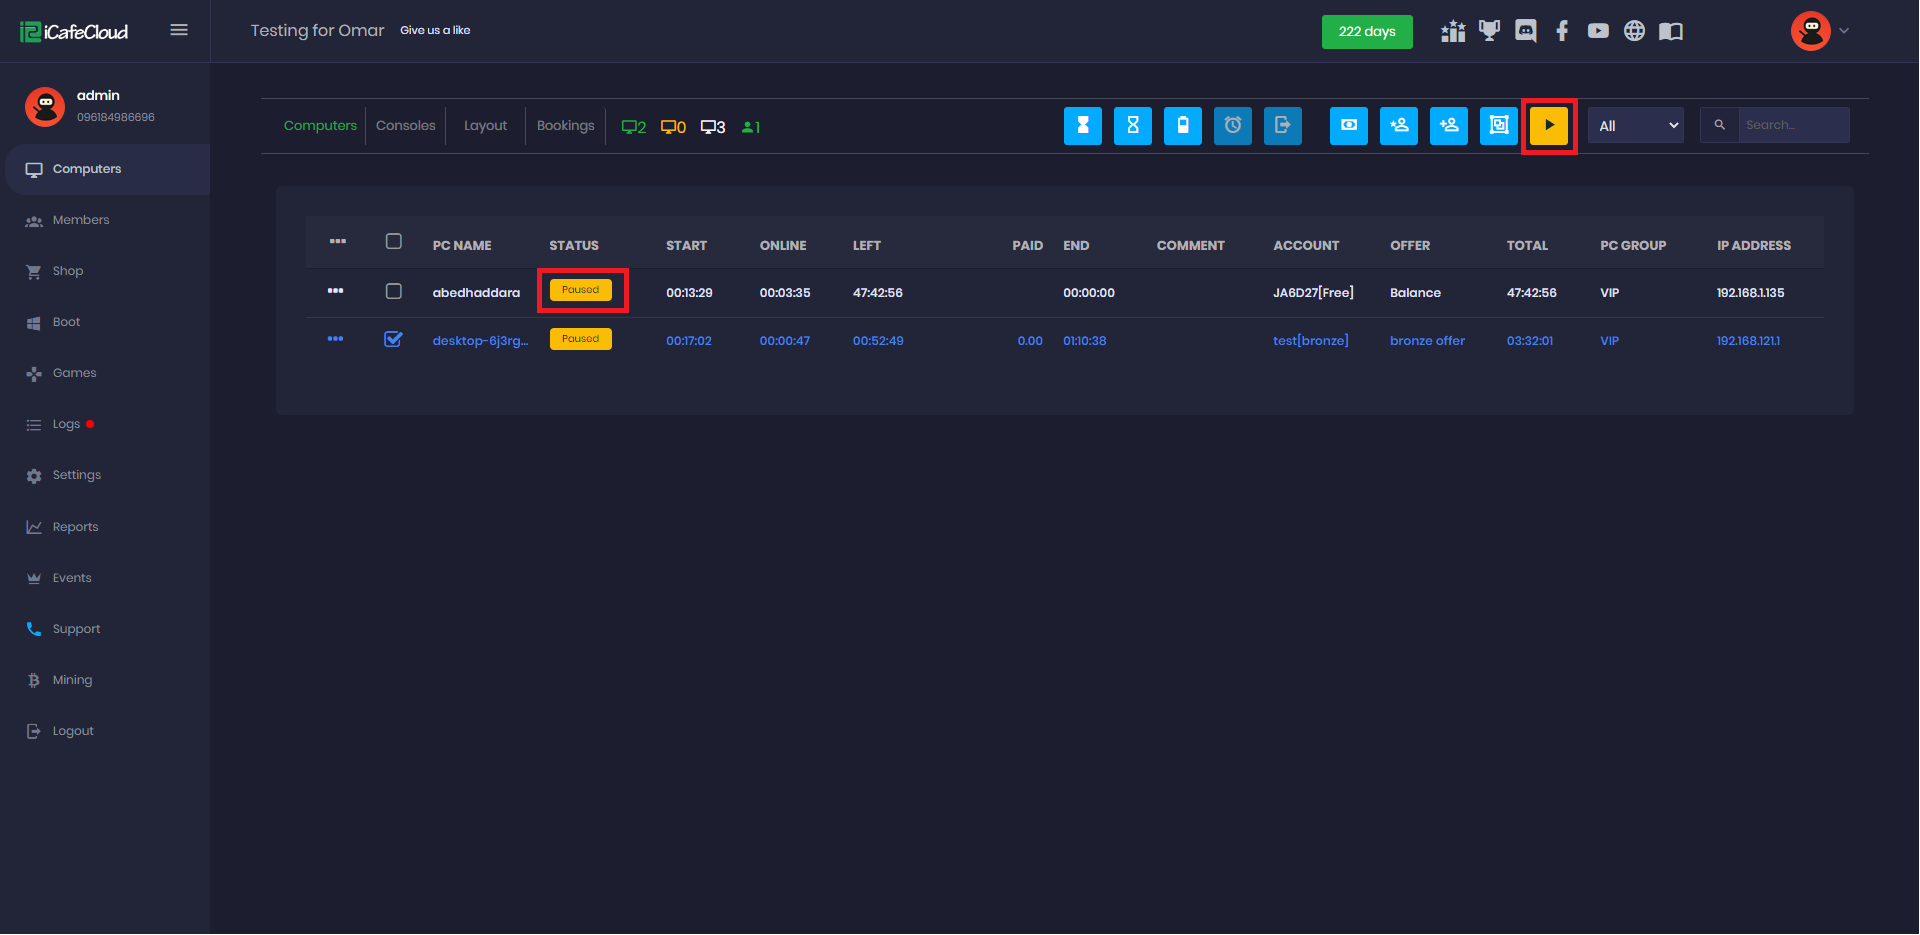This screenshot has width=1920, height=935.
Task: Toggle the hamburger sidebar menu icon
Action: point(179,30)
